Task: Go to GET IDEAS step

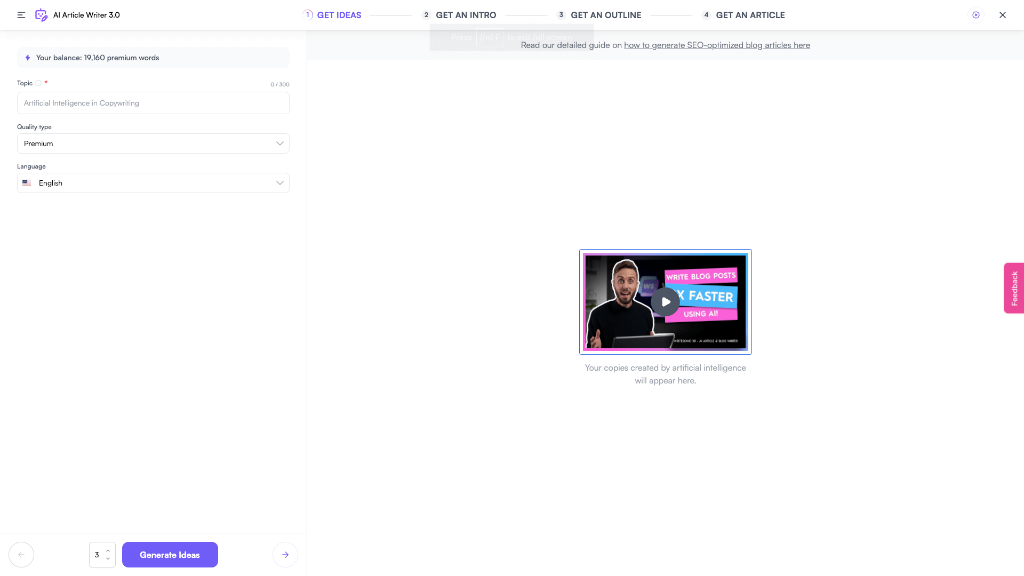Action: tap(332, 15)
